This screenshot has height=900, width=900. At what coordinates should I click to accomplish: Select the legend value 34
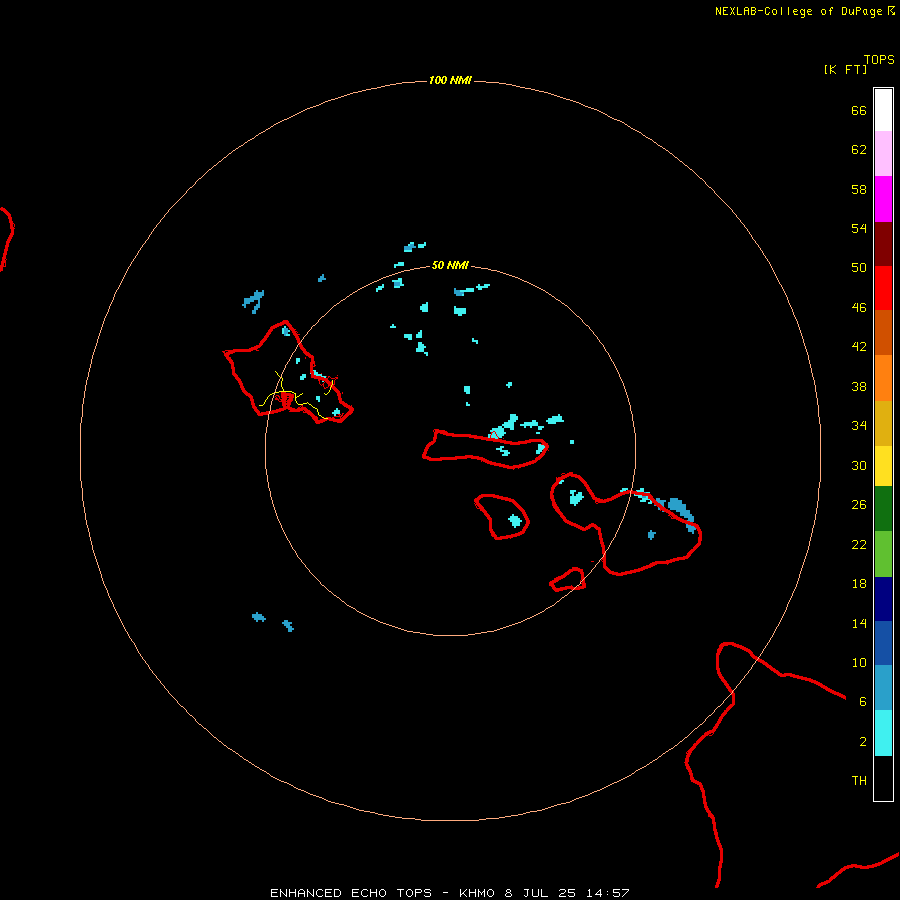[x=859, y=426]
